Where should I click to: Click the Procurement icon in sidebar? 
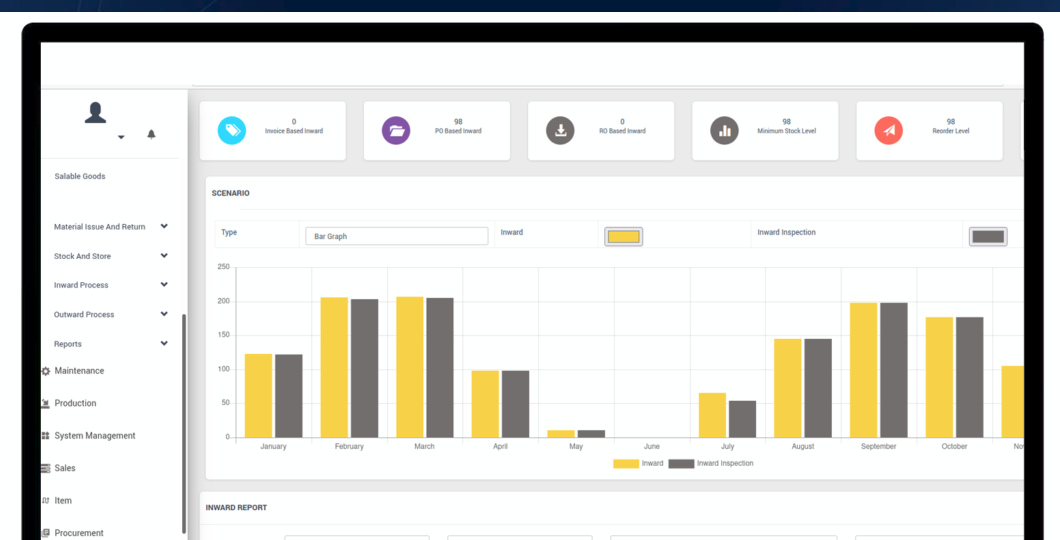click(x=45, y=533)
